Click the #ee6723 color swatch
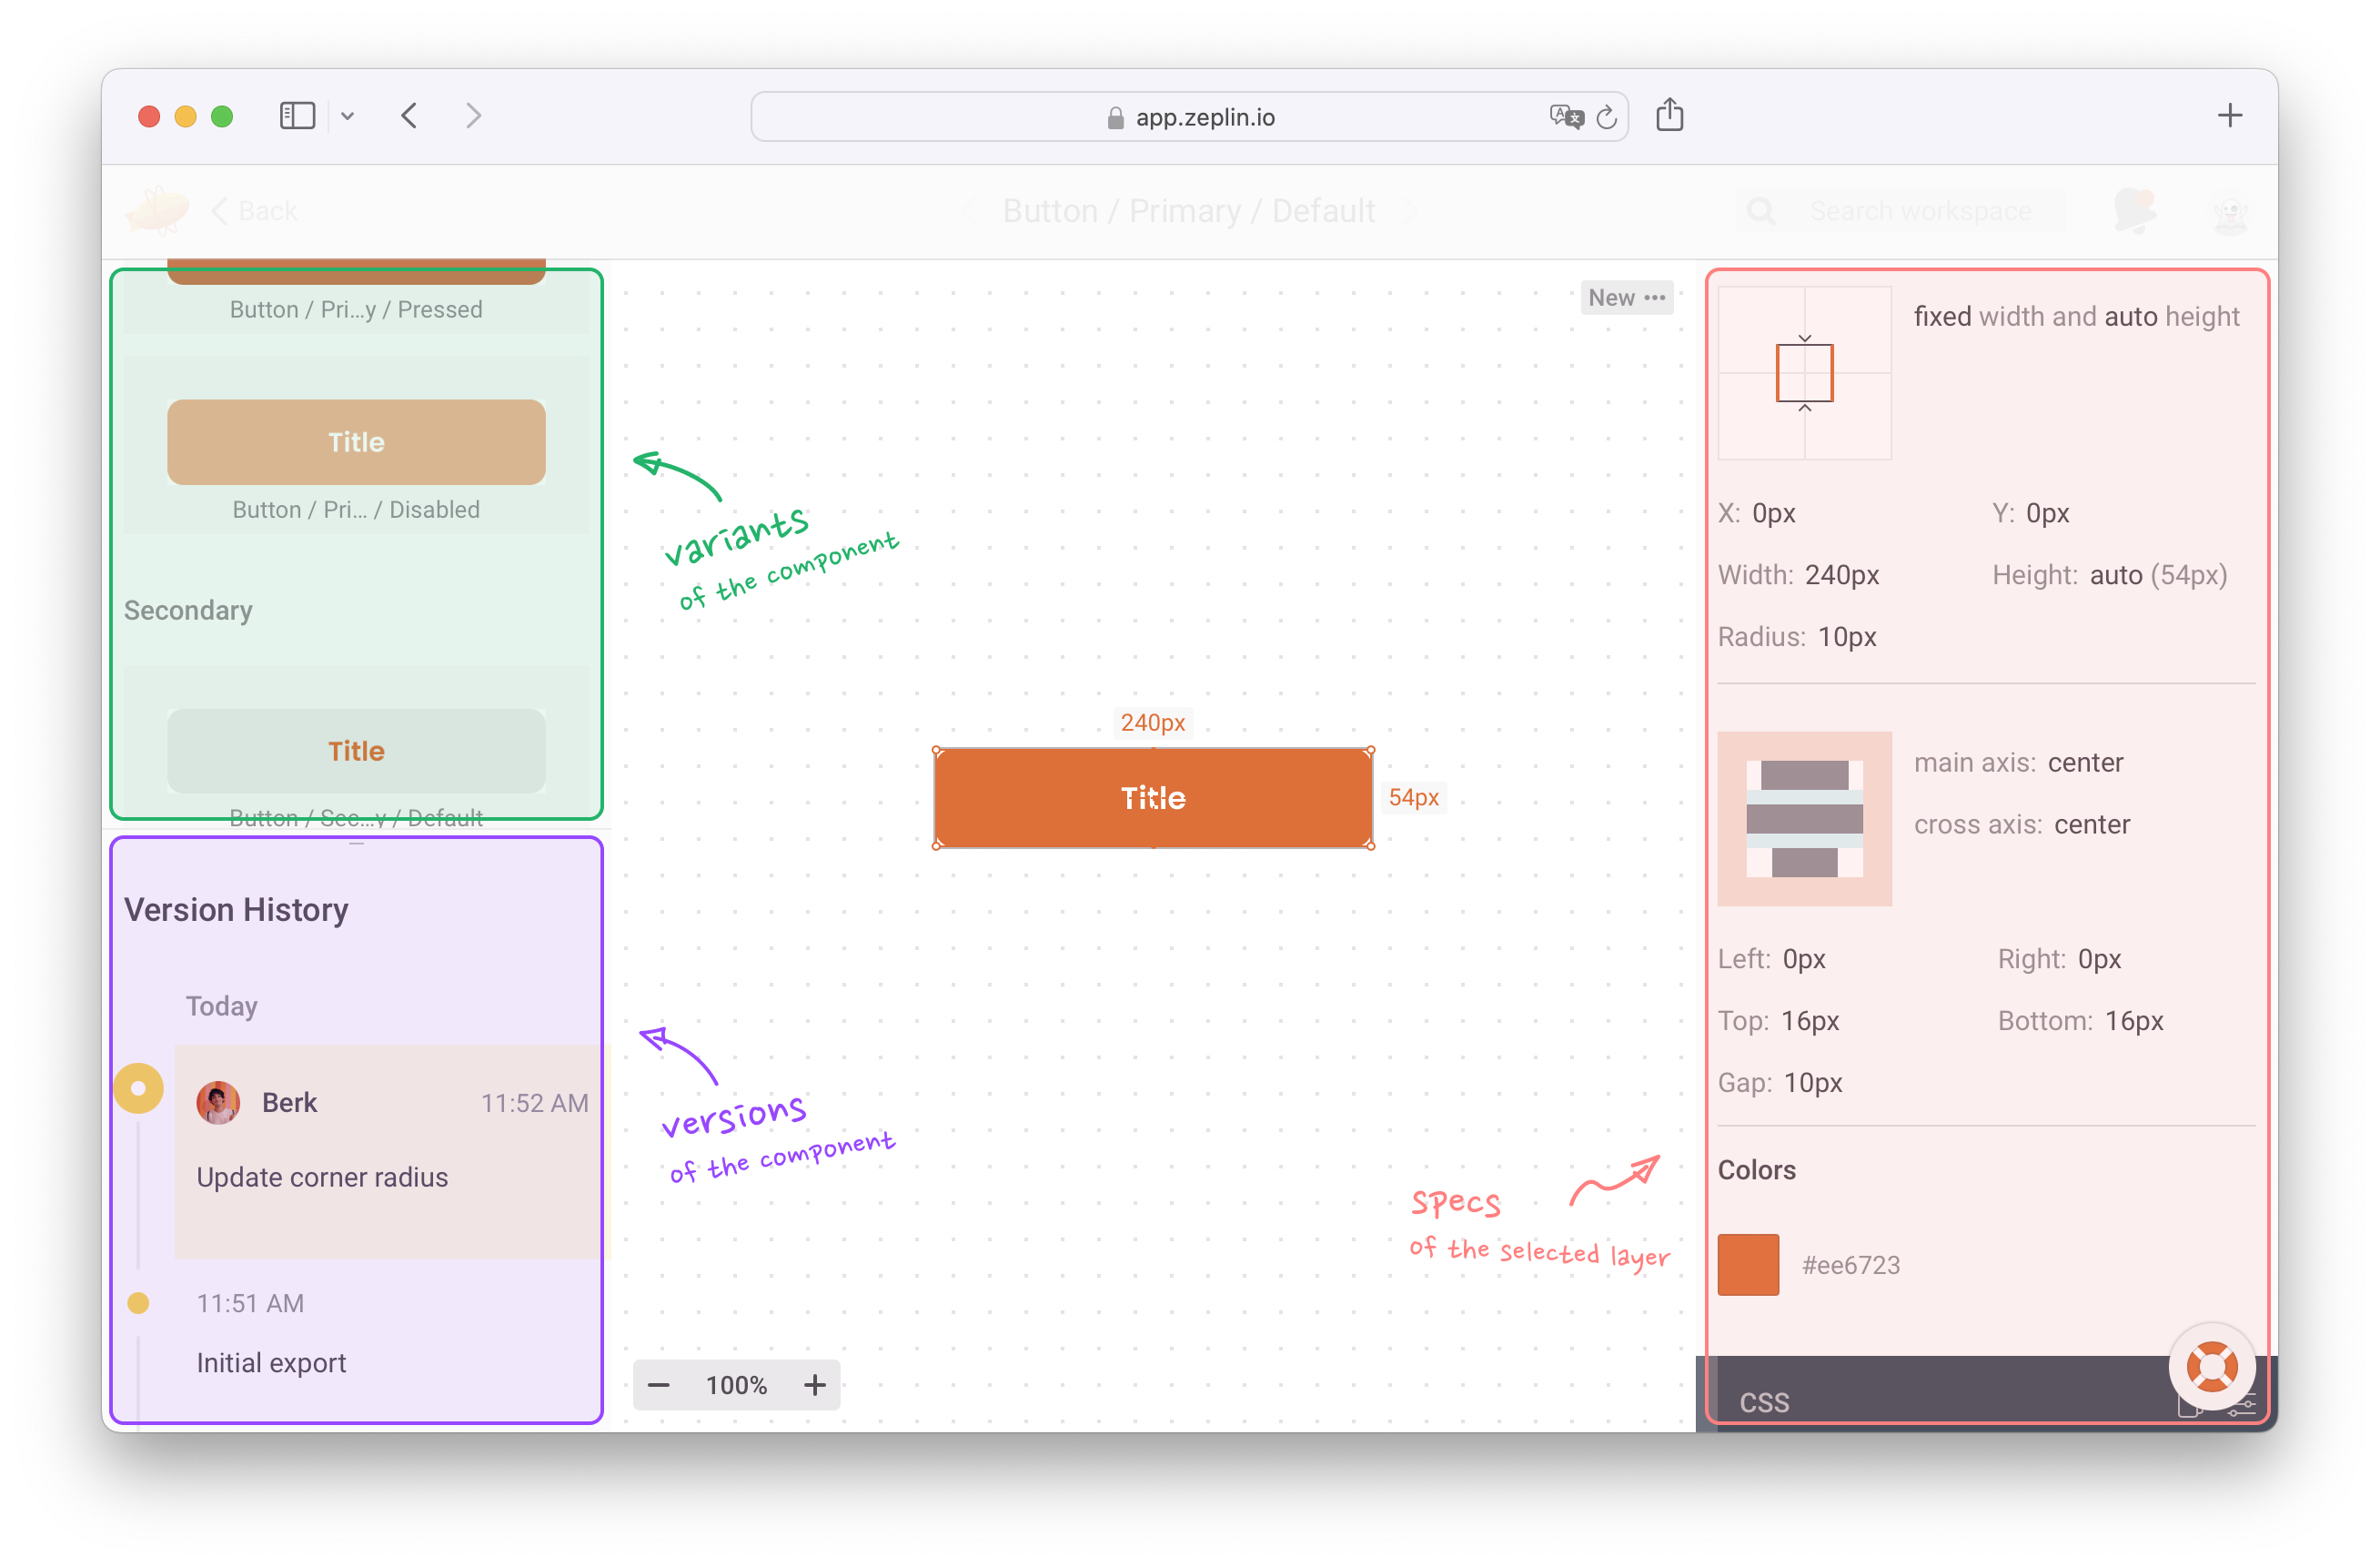The image size is (2380, 1567). point(1747,1265)
